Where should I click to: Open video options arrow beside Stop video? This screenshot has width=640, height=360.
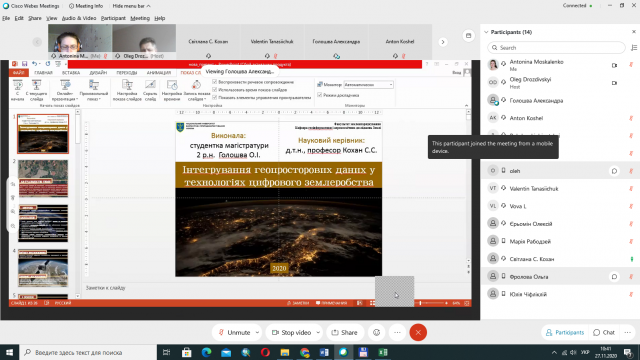click(x=318, y=333)
